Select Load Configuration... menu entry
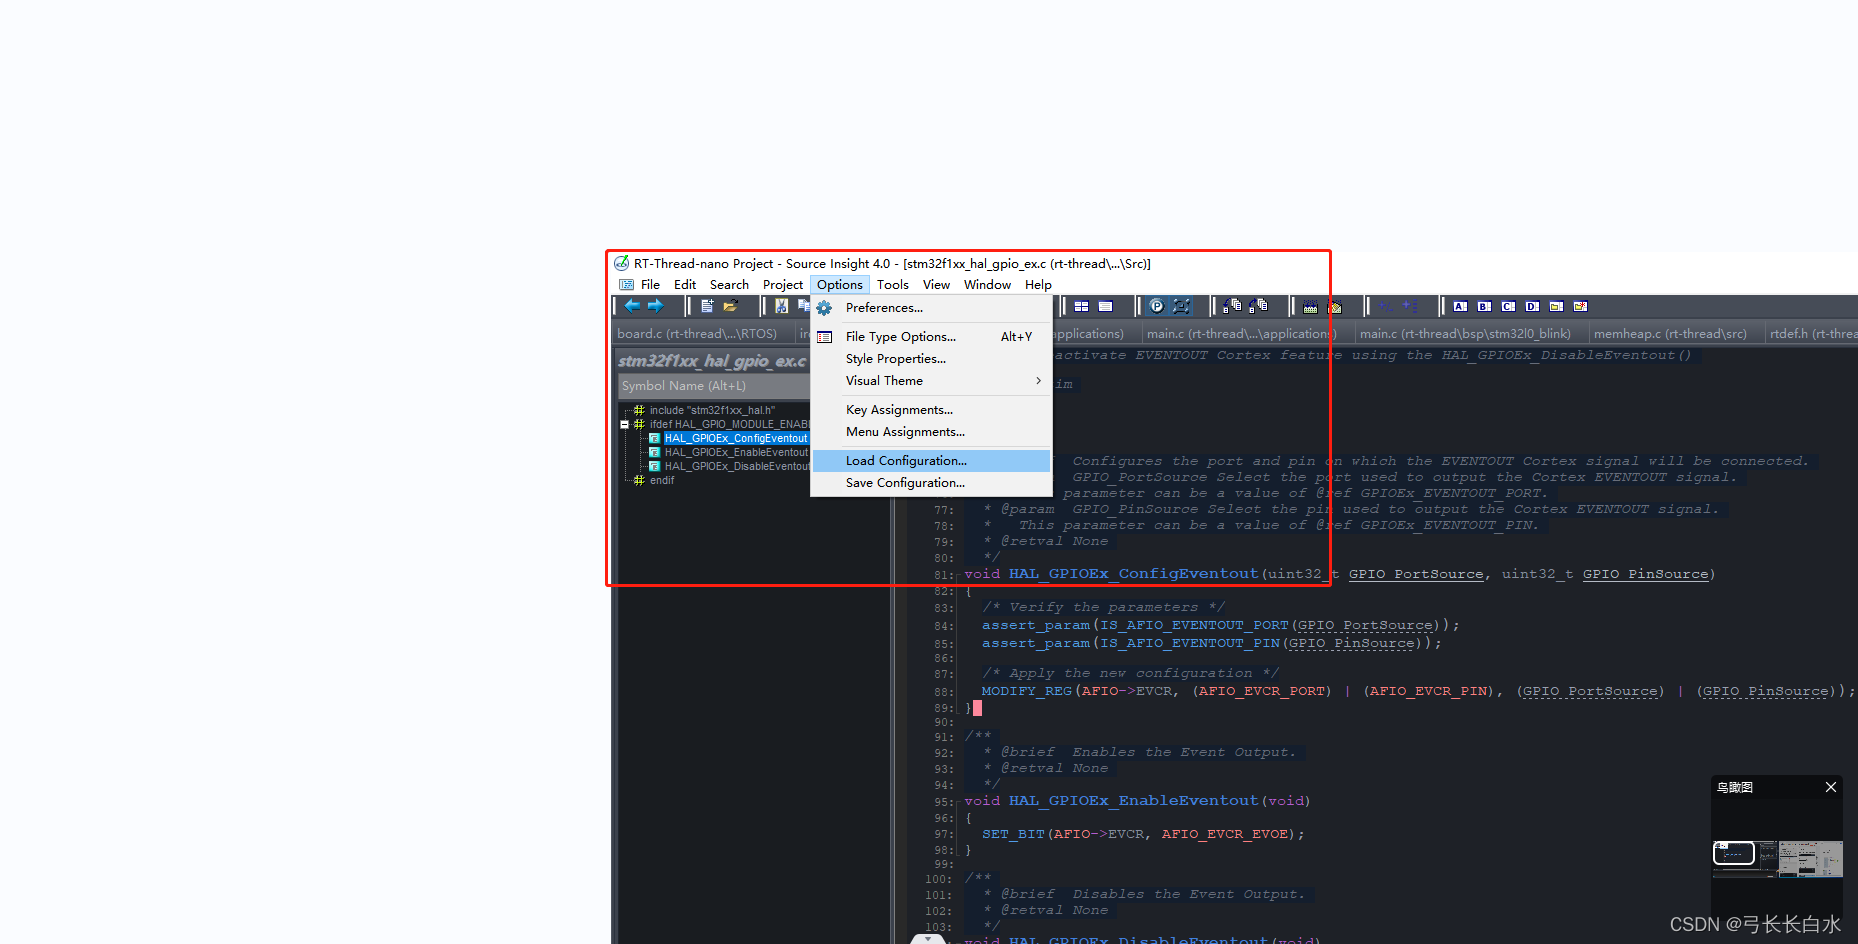Viewport: 1858px width, 944px height. coord(932,461)
